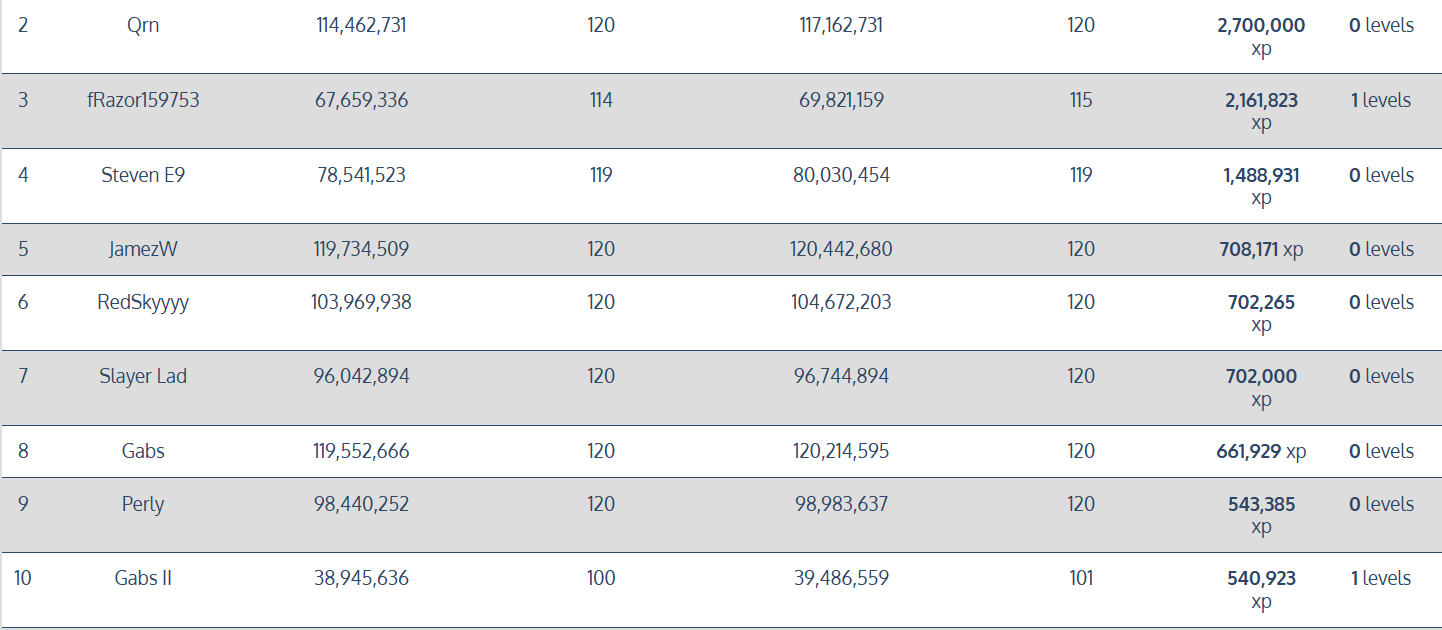Select the Perly player name
Image resolution: width=1442 pixels, height=630 pixels.
(143, 504)
